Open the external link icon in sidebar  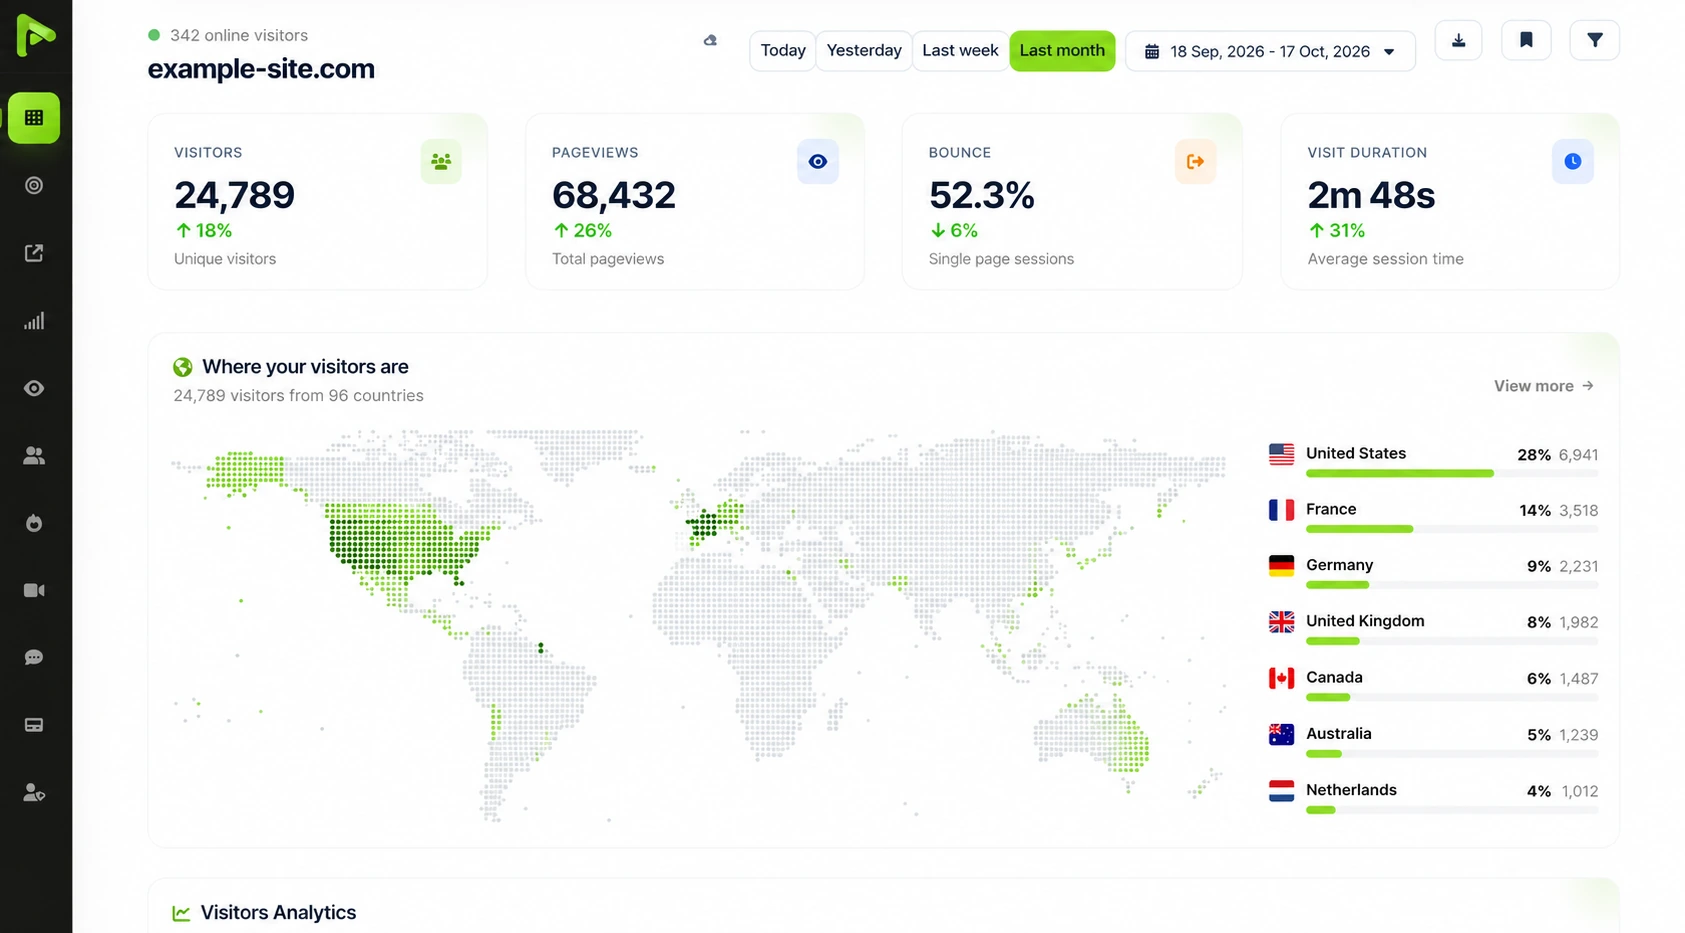coord(34,253)
